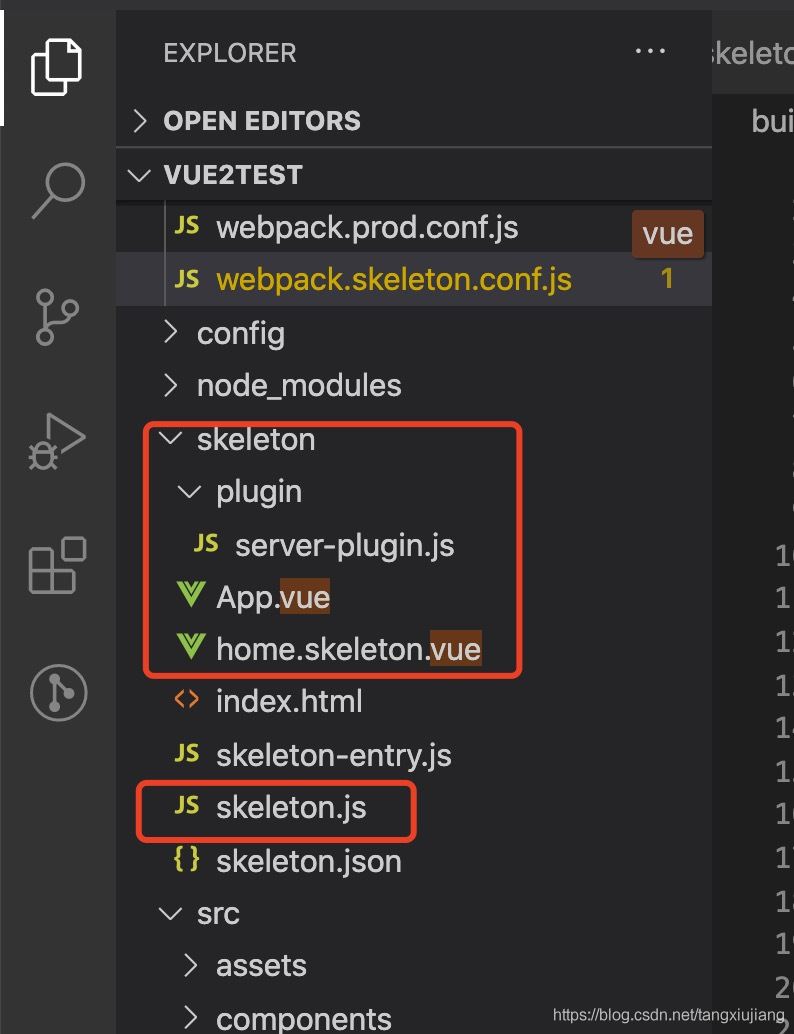Open the Explorer more actions menu
Screen dimensions: 794x1034
(x=650, y=51)
